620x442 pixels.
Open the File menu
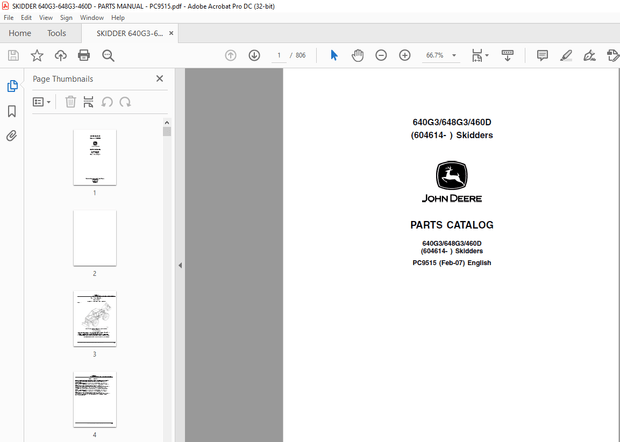coord(8,18)
